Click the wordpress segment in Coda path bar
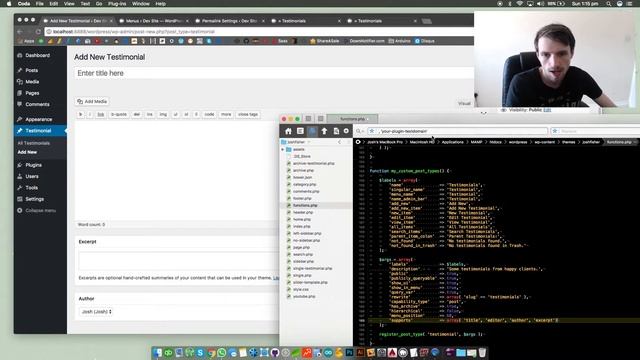This screenshot has height=360, width=640. [518, 142]
